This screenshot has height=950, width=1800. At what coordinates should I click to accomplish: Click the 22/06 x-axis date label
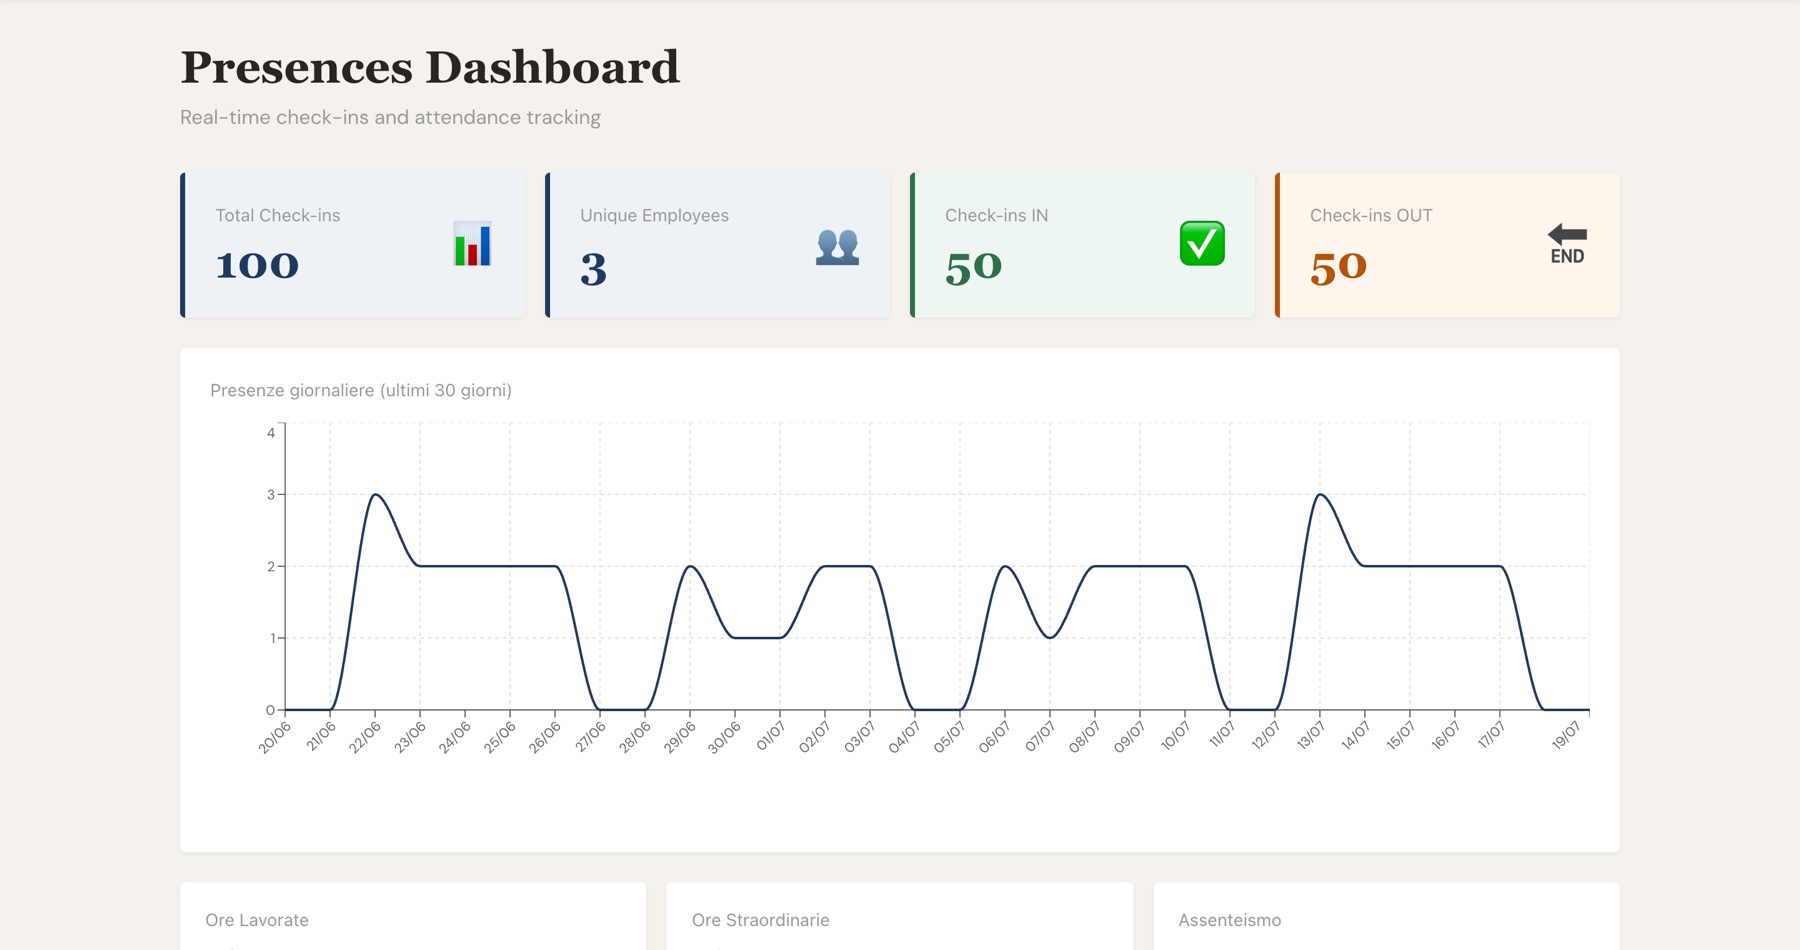[x=365, y=737]
